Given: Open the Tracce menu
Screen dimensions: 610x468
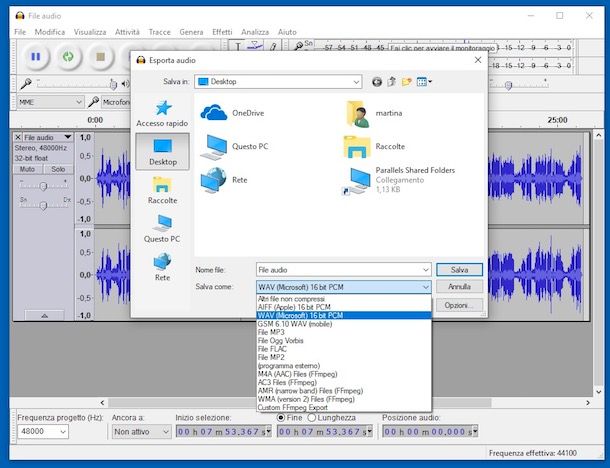Looking at the screenshot, I should pos(160,32).
